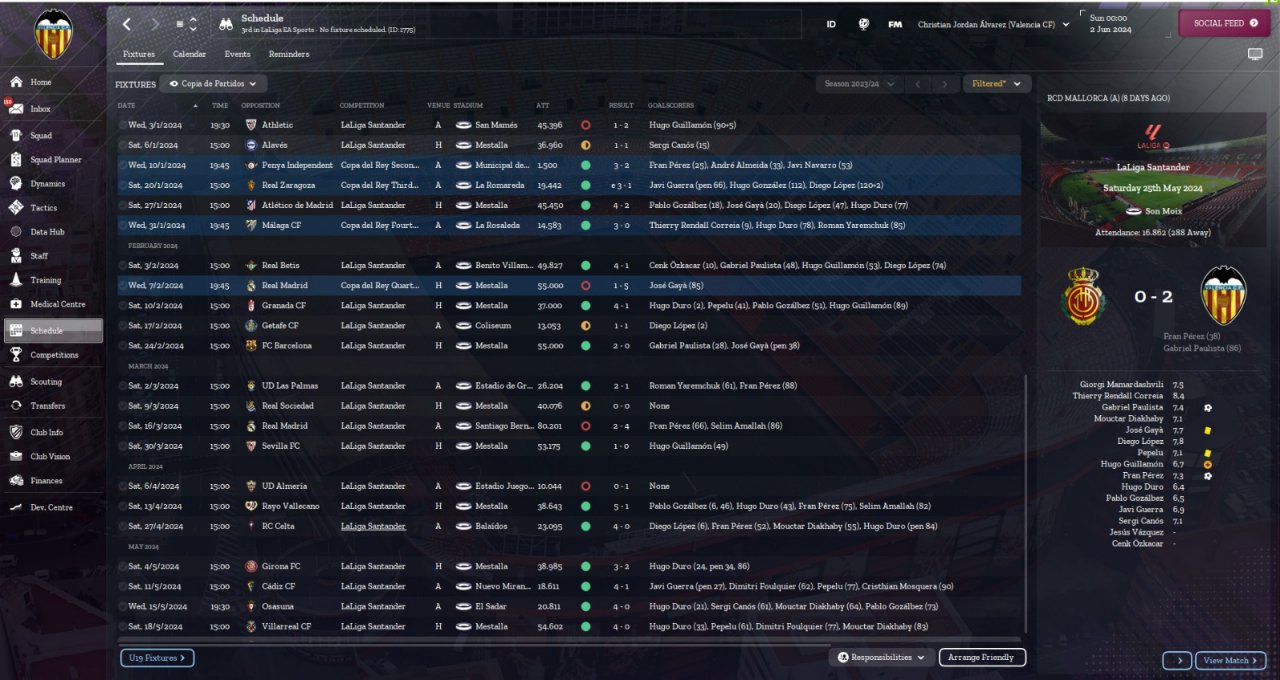
Task: Switch to the Fixtures tab
Action: 139,54
